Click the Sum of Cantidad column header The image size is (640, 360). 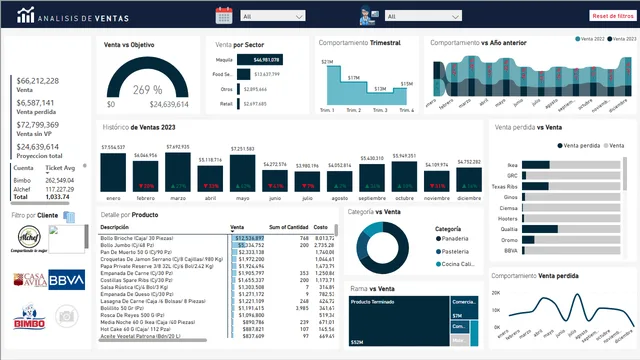pos(289,227)
